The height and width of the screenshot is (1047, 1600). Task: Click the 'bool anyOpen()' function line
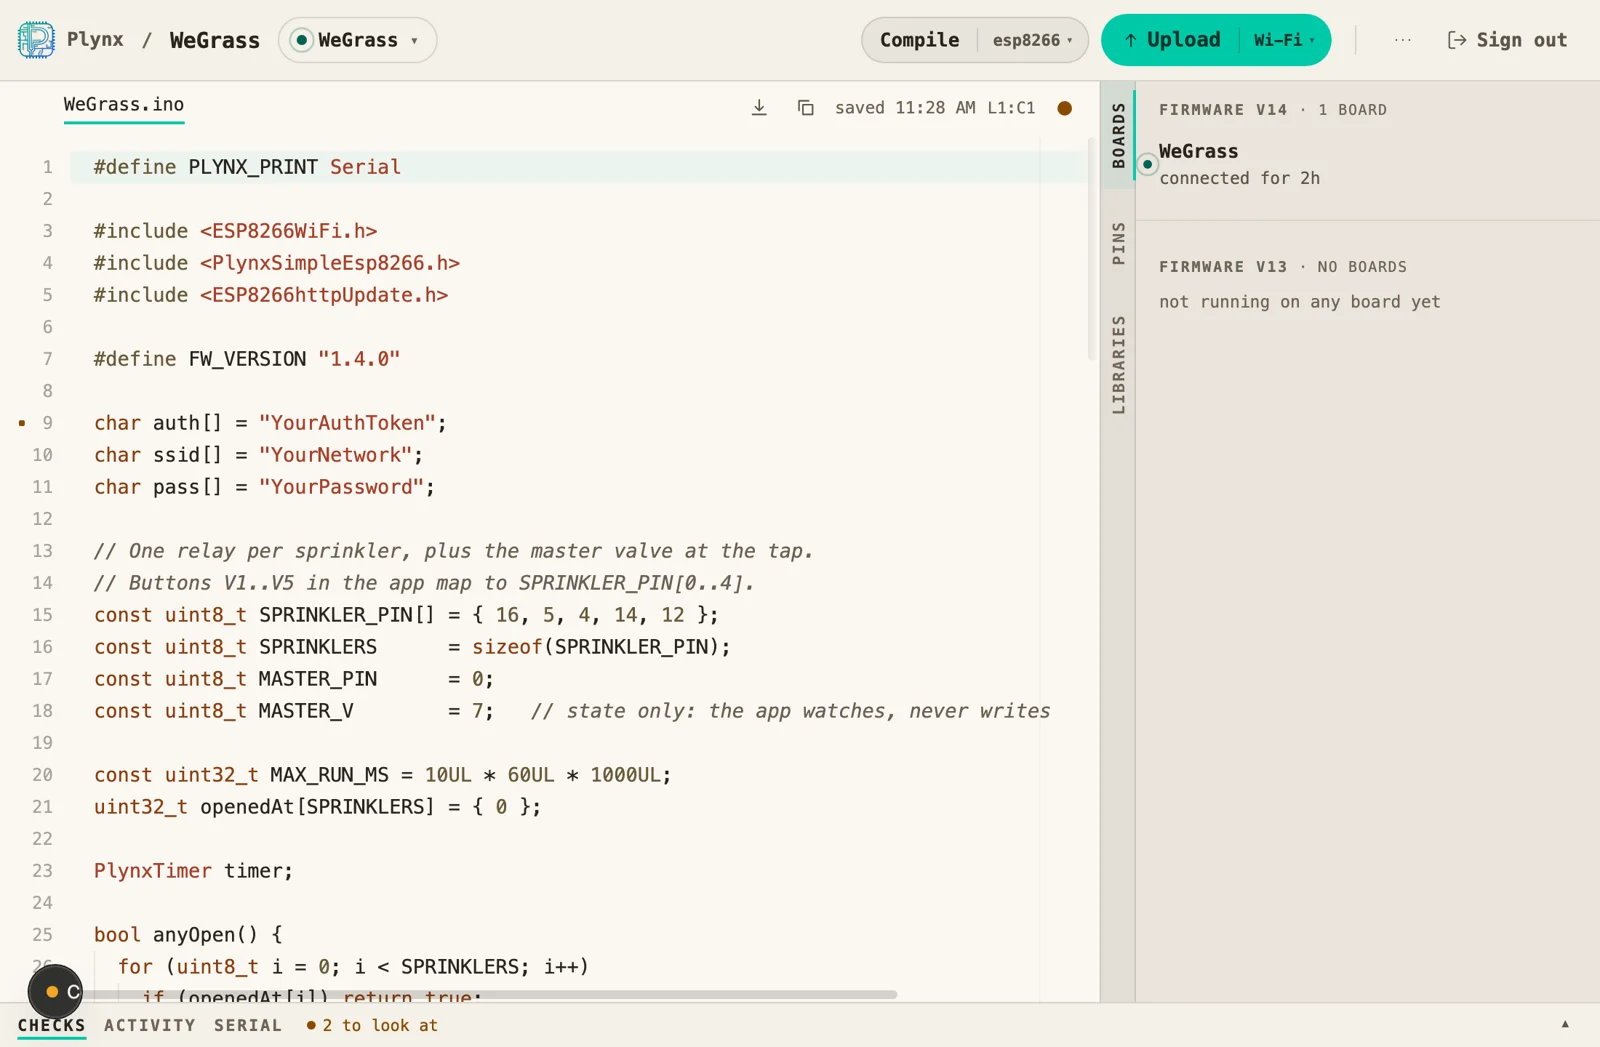coord(188,935)
